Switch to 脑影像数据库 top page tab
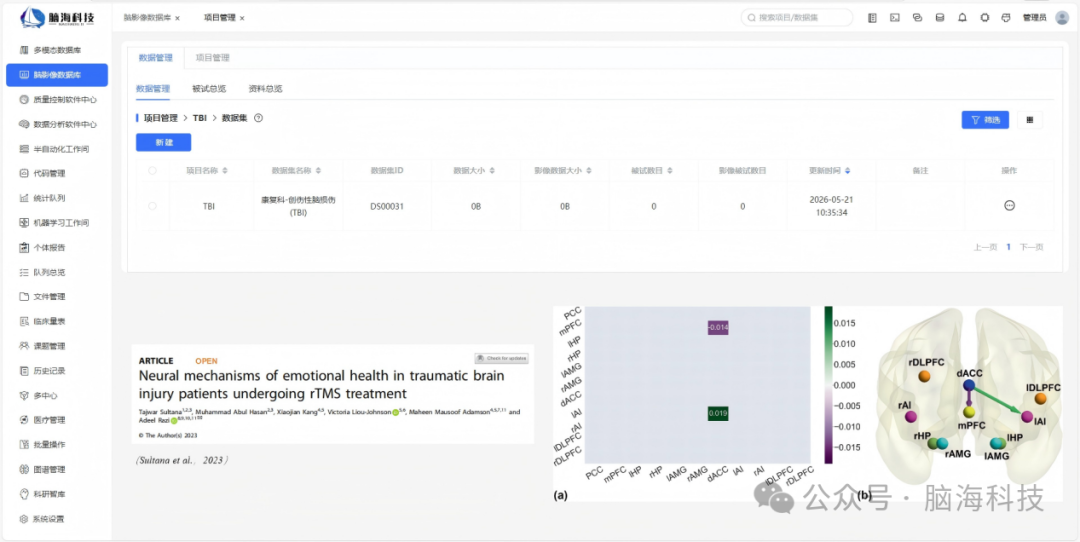Viewport: 1080px width, 542px height. pos(147,18)
